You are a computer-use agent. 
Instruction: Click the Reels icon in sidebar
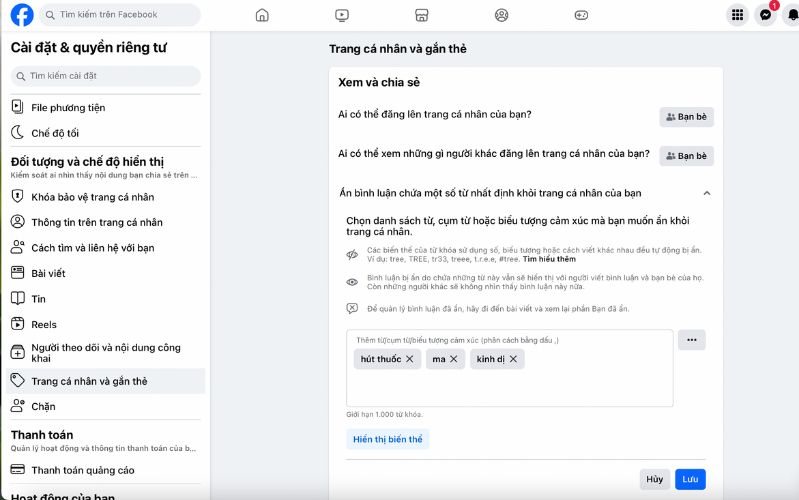tap(17, 324)
